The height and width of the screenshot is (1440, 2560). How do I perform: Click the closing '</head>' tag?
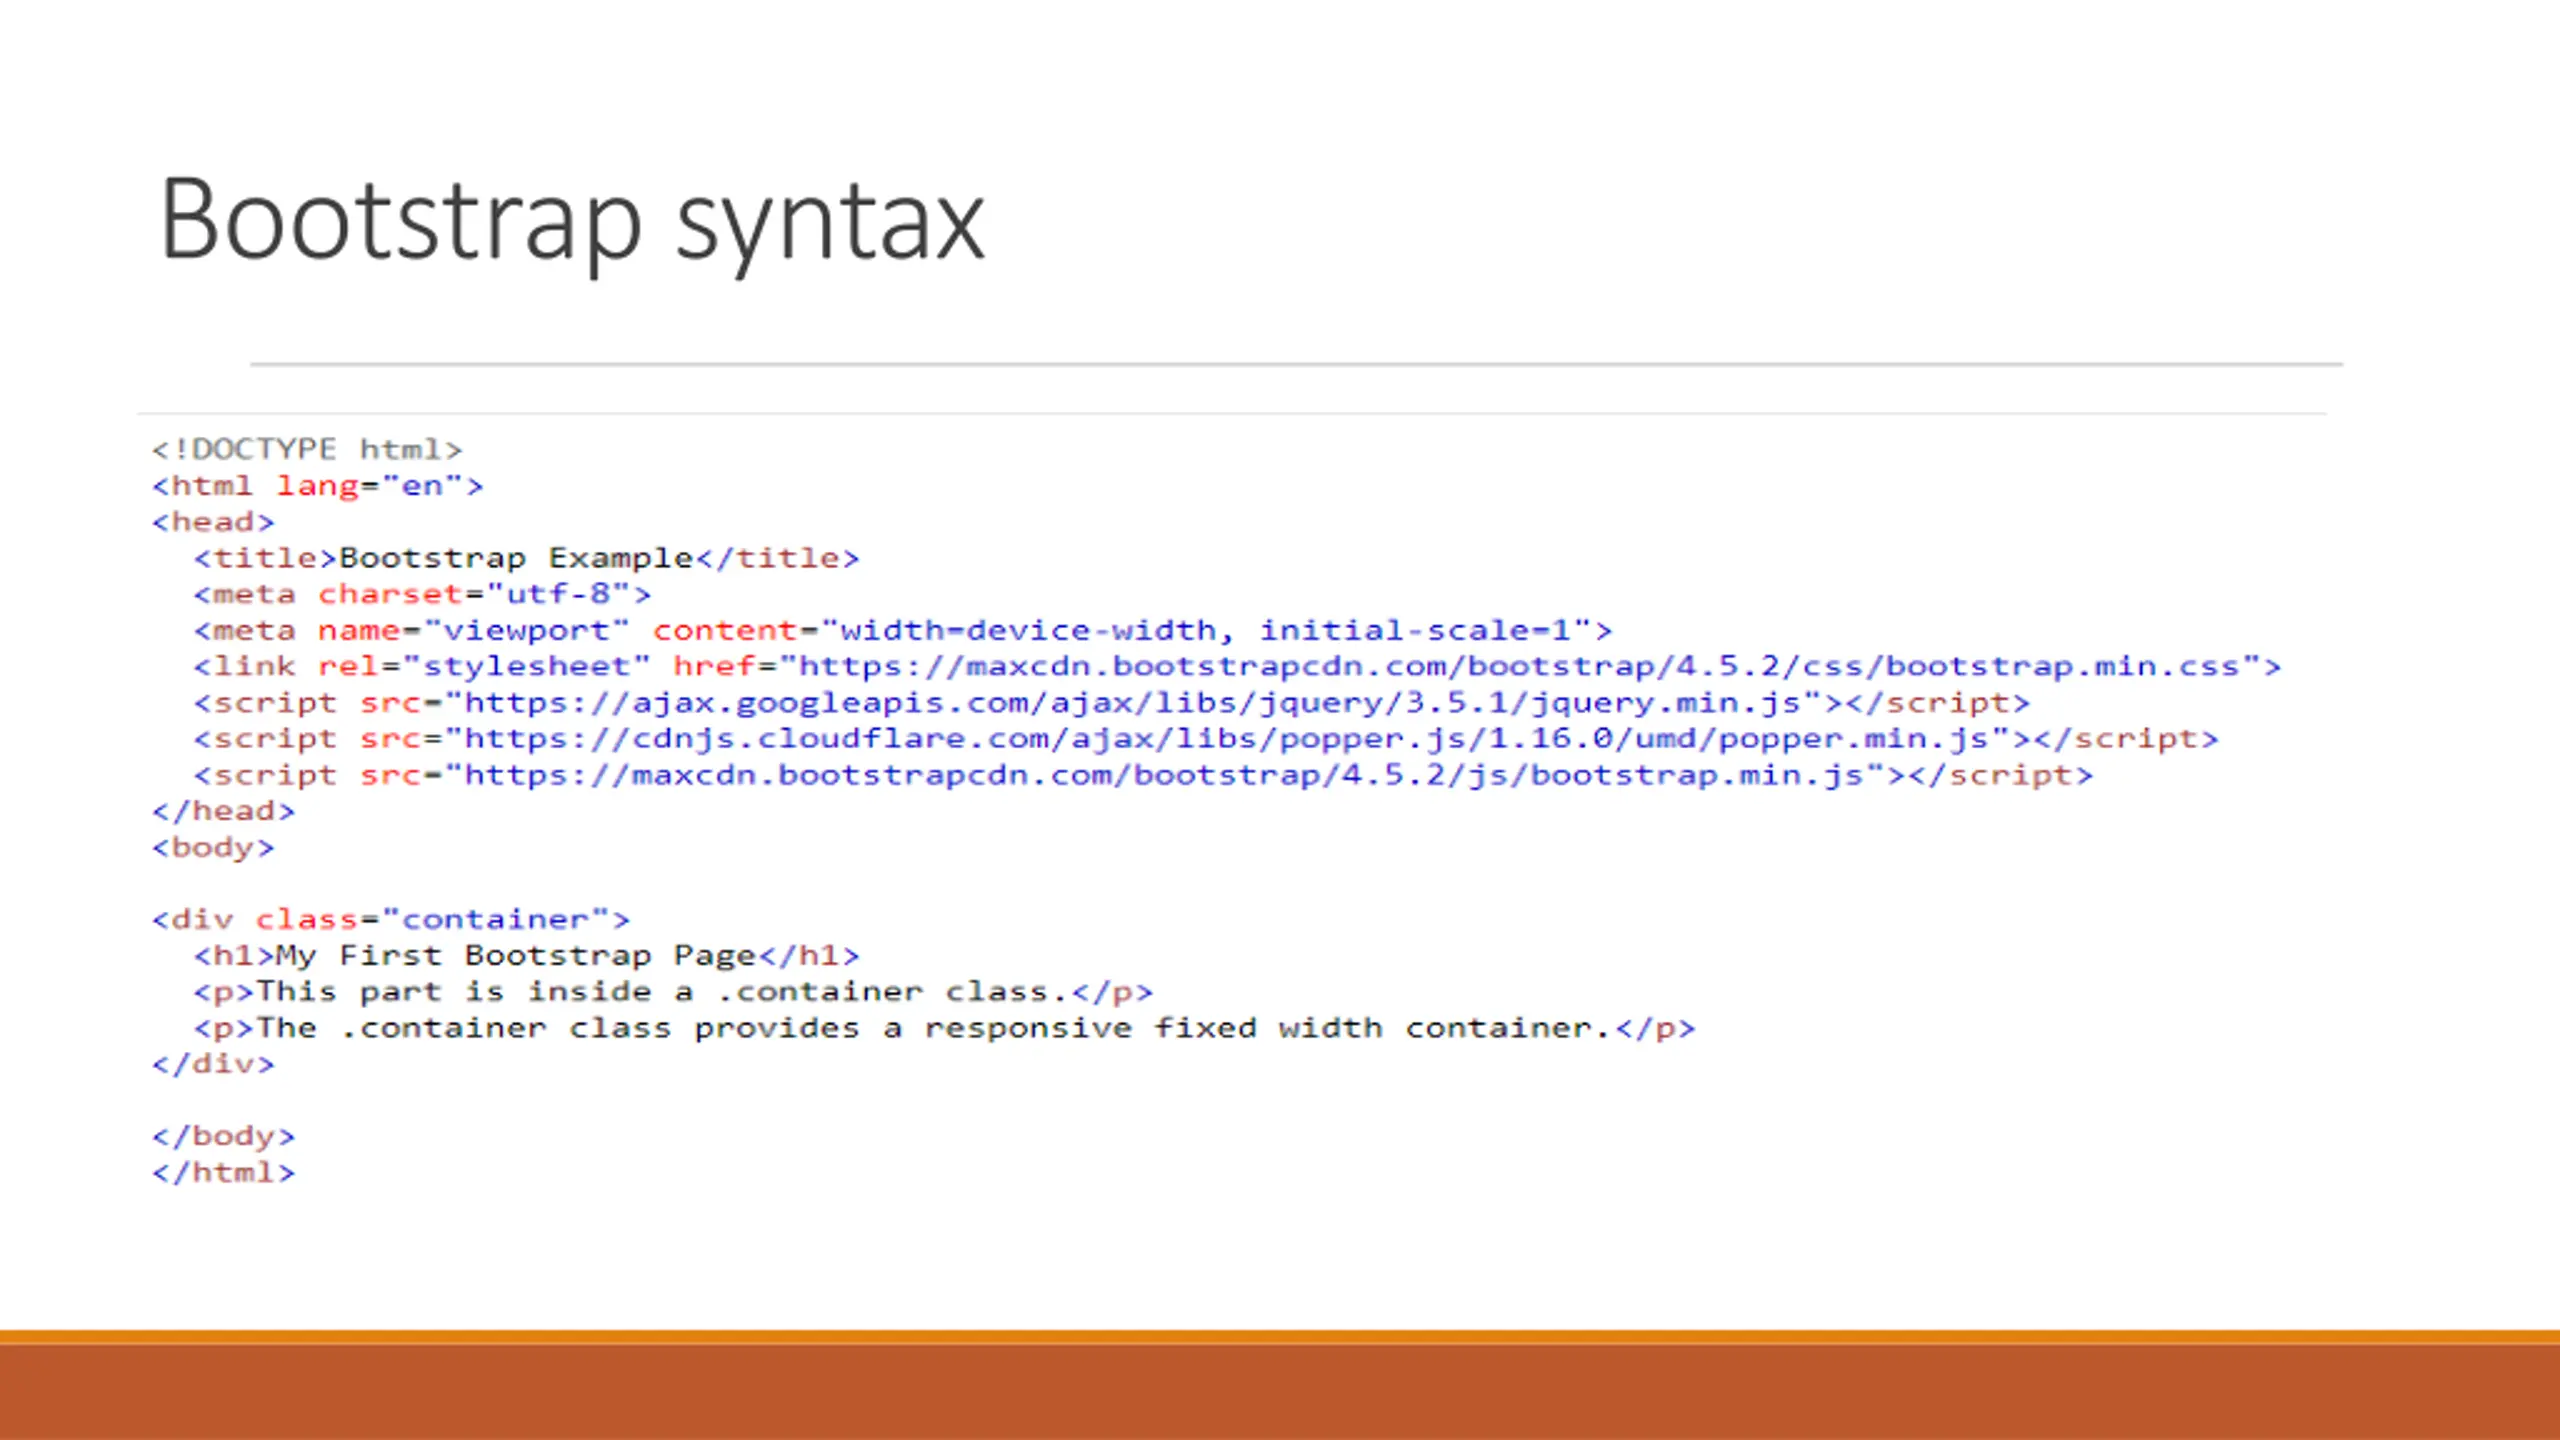point(224,811)
